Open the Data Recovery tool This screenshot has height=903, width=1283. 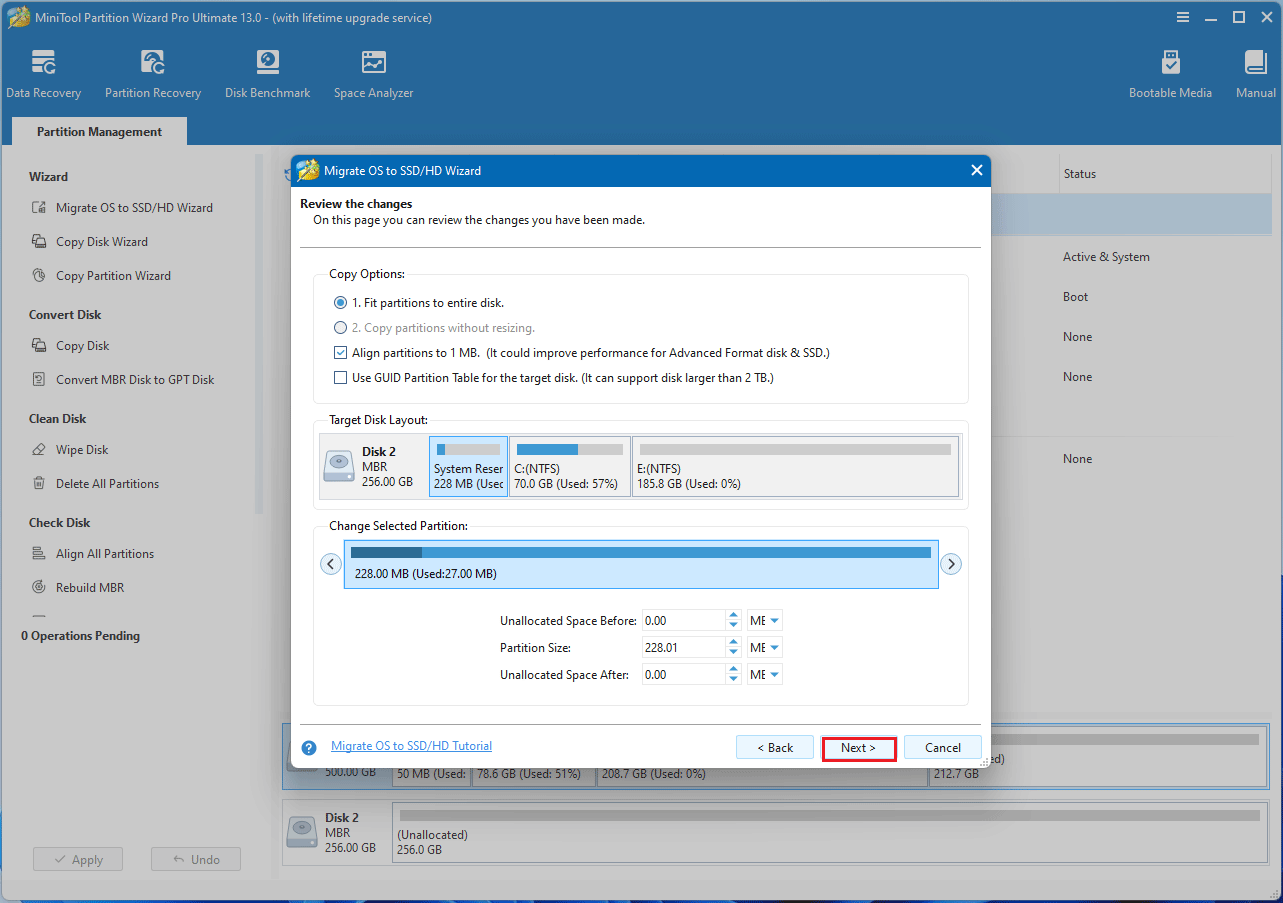click(x=44, y=72)
